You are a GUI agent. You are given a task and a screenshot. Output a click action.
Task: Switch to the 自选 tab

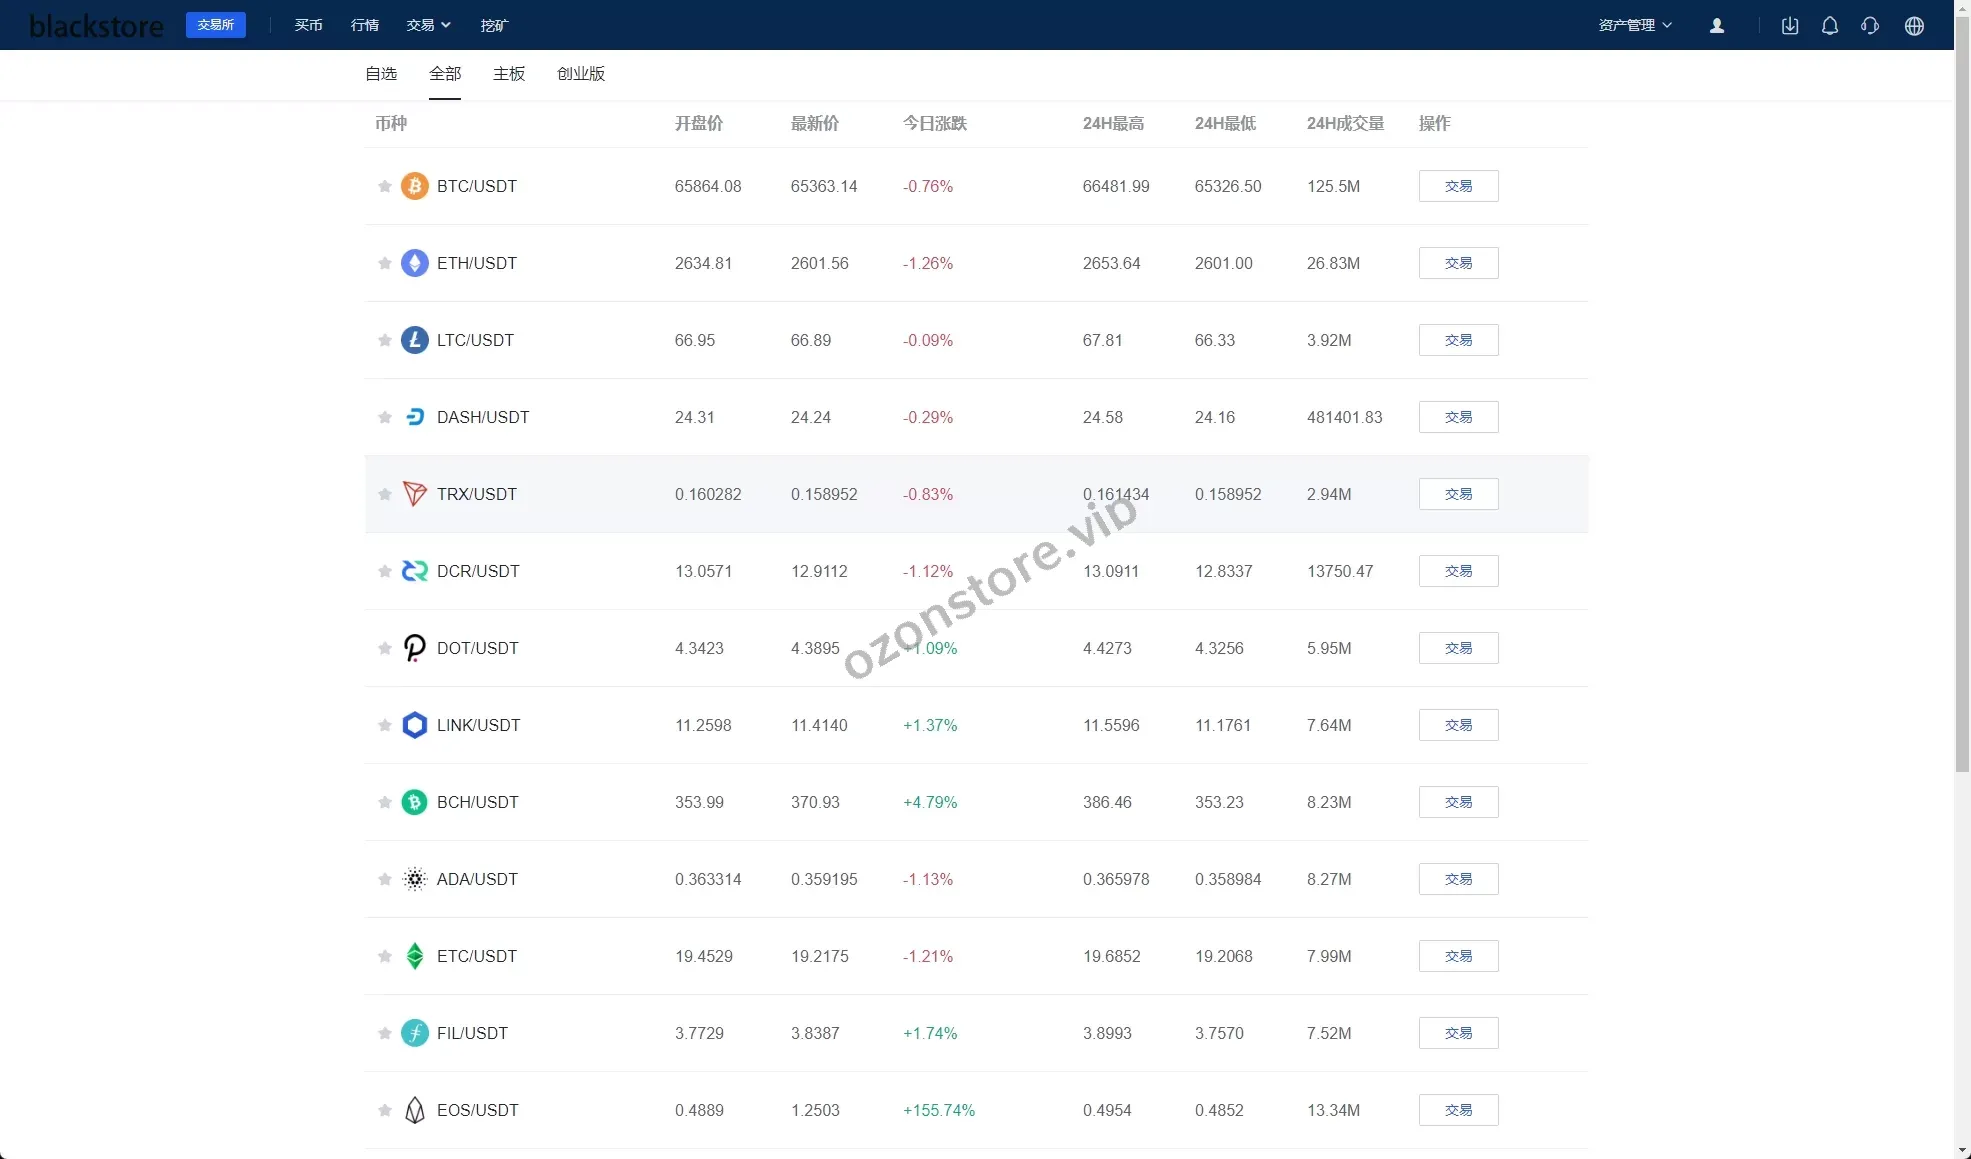[381, 74]
